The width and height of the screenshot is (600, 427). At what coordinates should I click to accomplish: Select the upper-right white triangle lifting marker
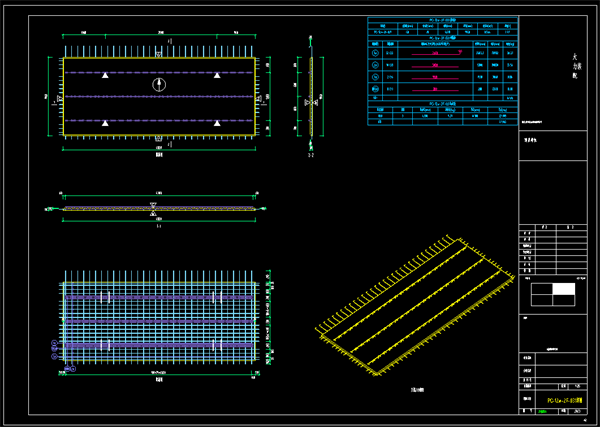[217, 75]
